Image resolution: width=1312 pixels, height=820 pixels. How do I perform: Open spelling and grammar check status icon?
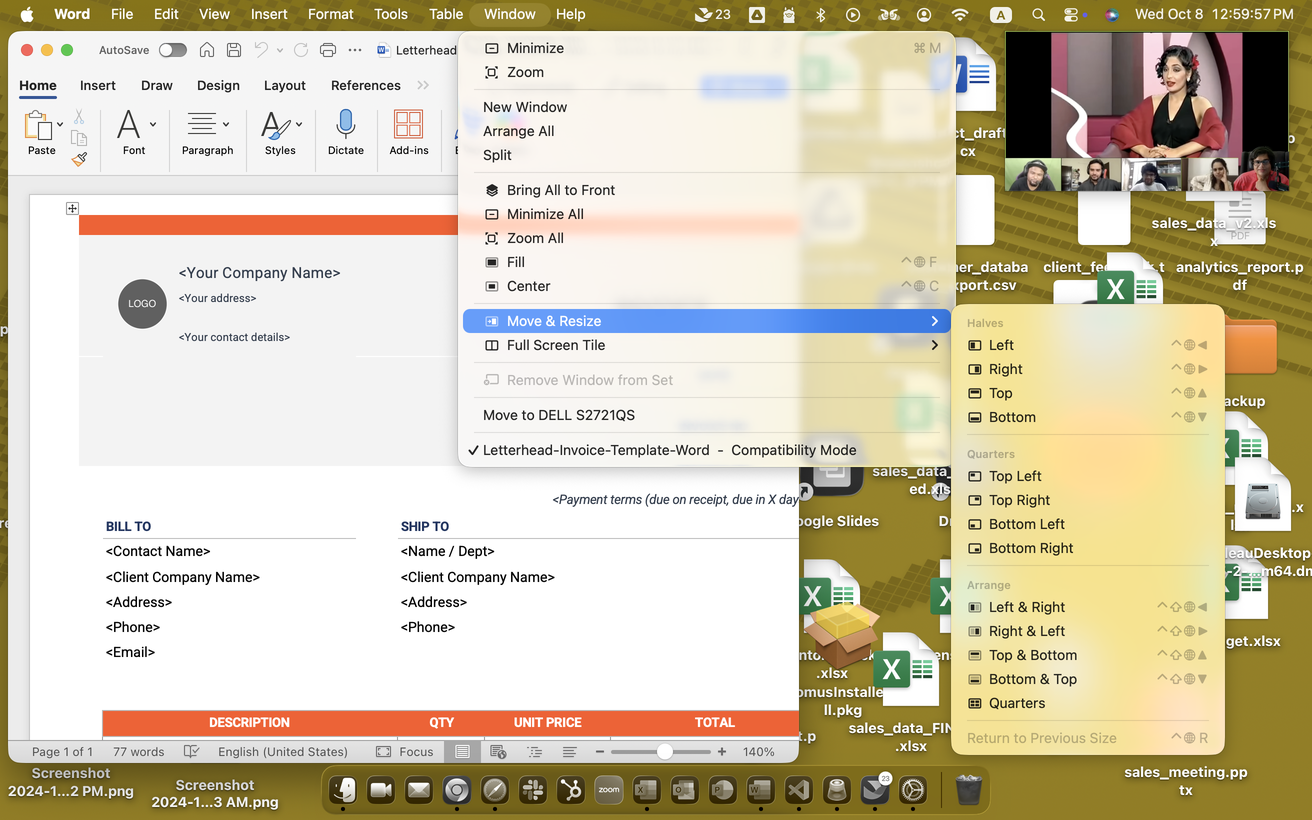192,752
